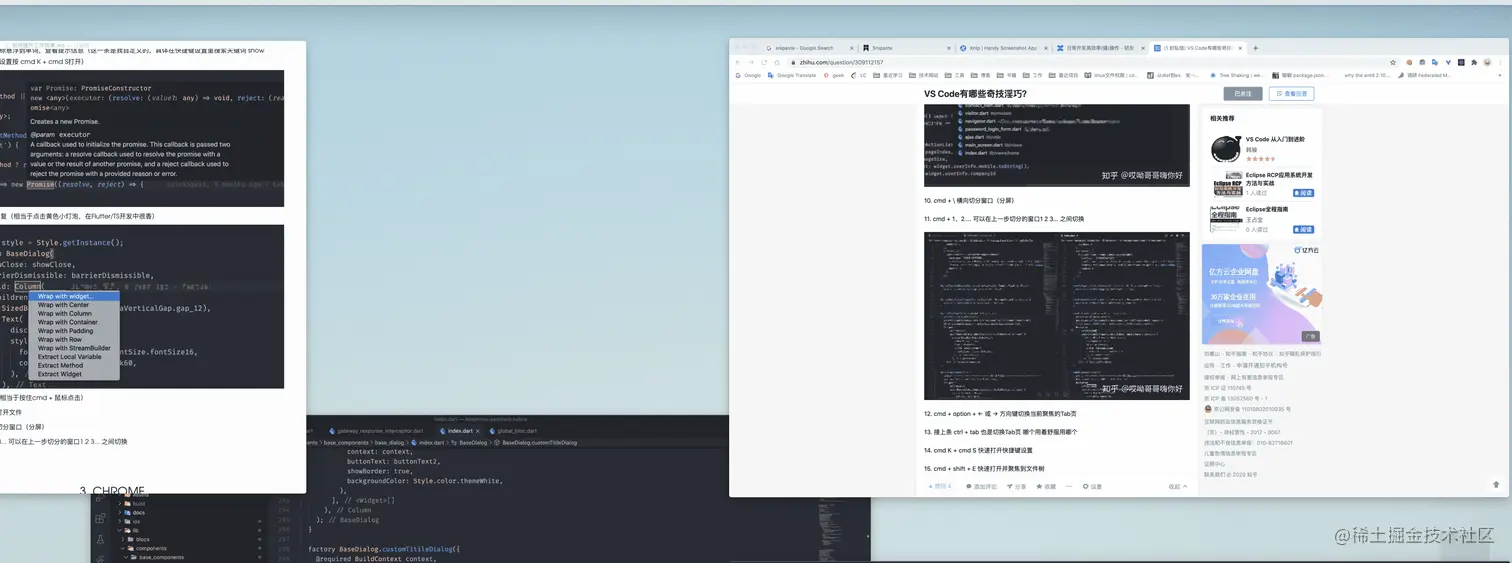Open a new Chrome tab with plus

click(x=1255, y=48)
